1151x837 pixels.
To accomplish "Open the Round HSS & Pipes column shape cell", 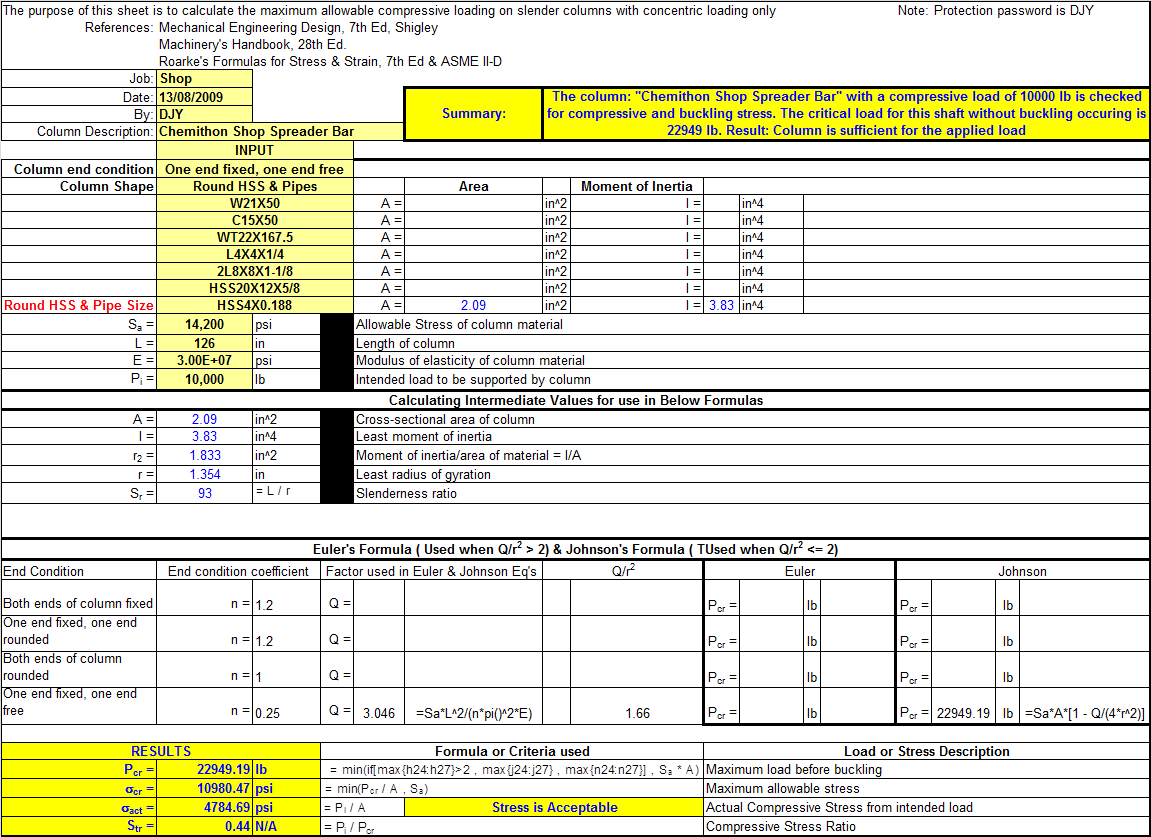I will pos(254,186).
